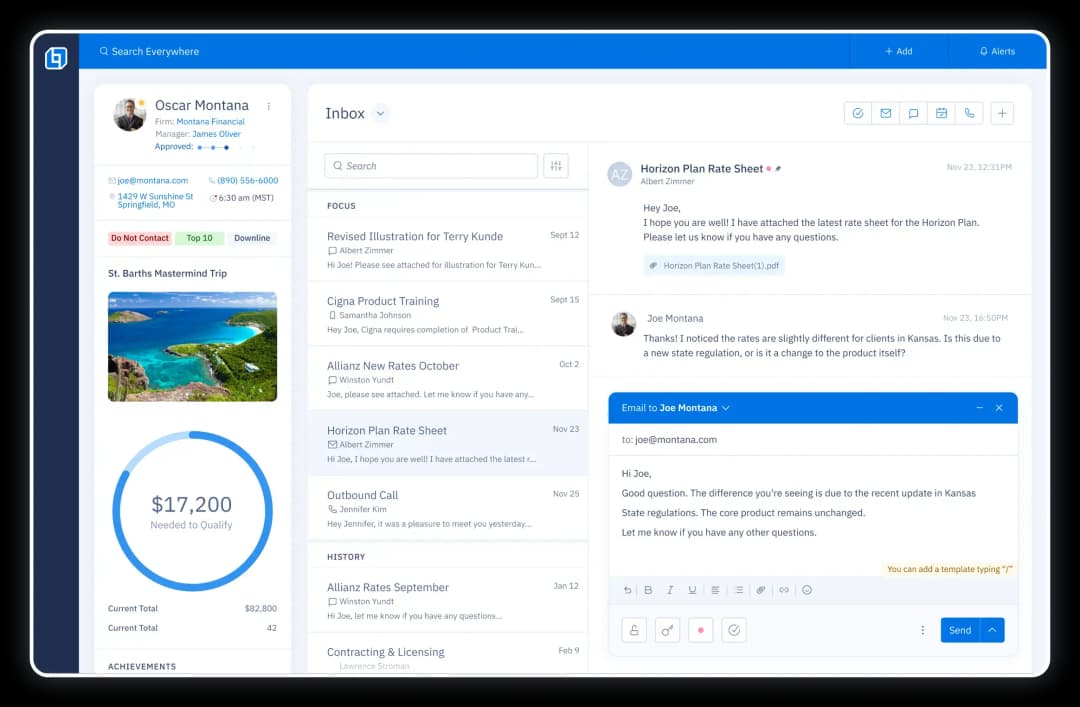This screenshot has height=707, width=1080.
Task: Expand the Joe Montana recipient dropdown
Action: 726,408
